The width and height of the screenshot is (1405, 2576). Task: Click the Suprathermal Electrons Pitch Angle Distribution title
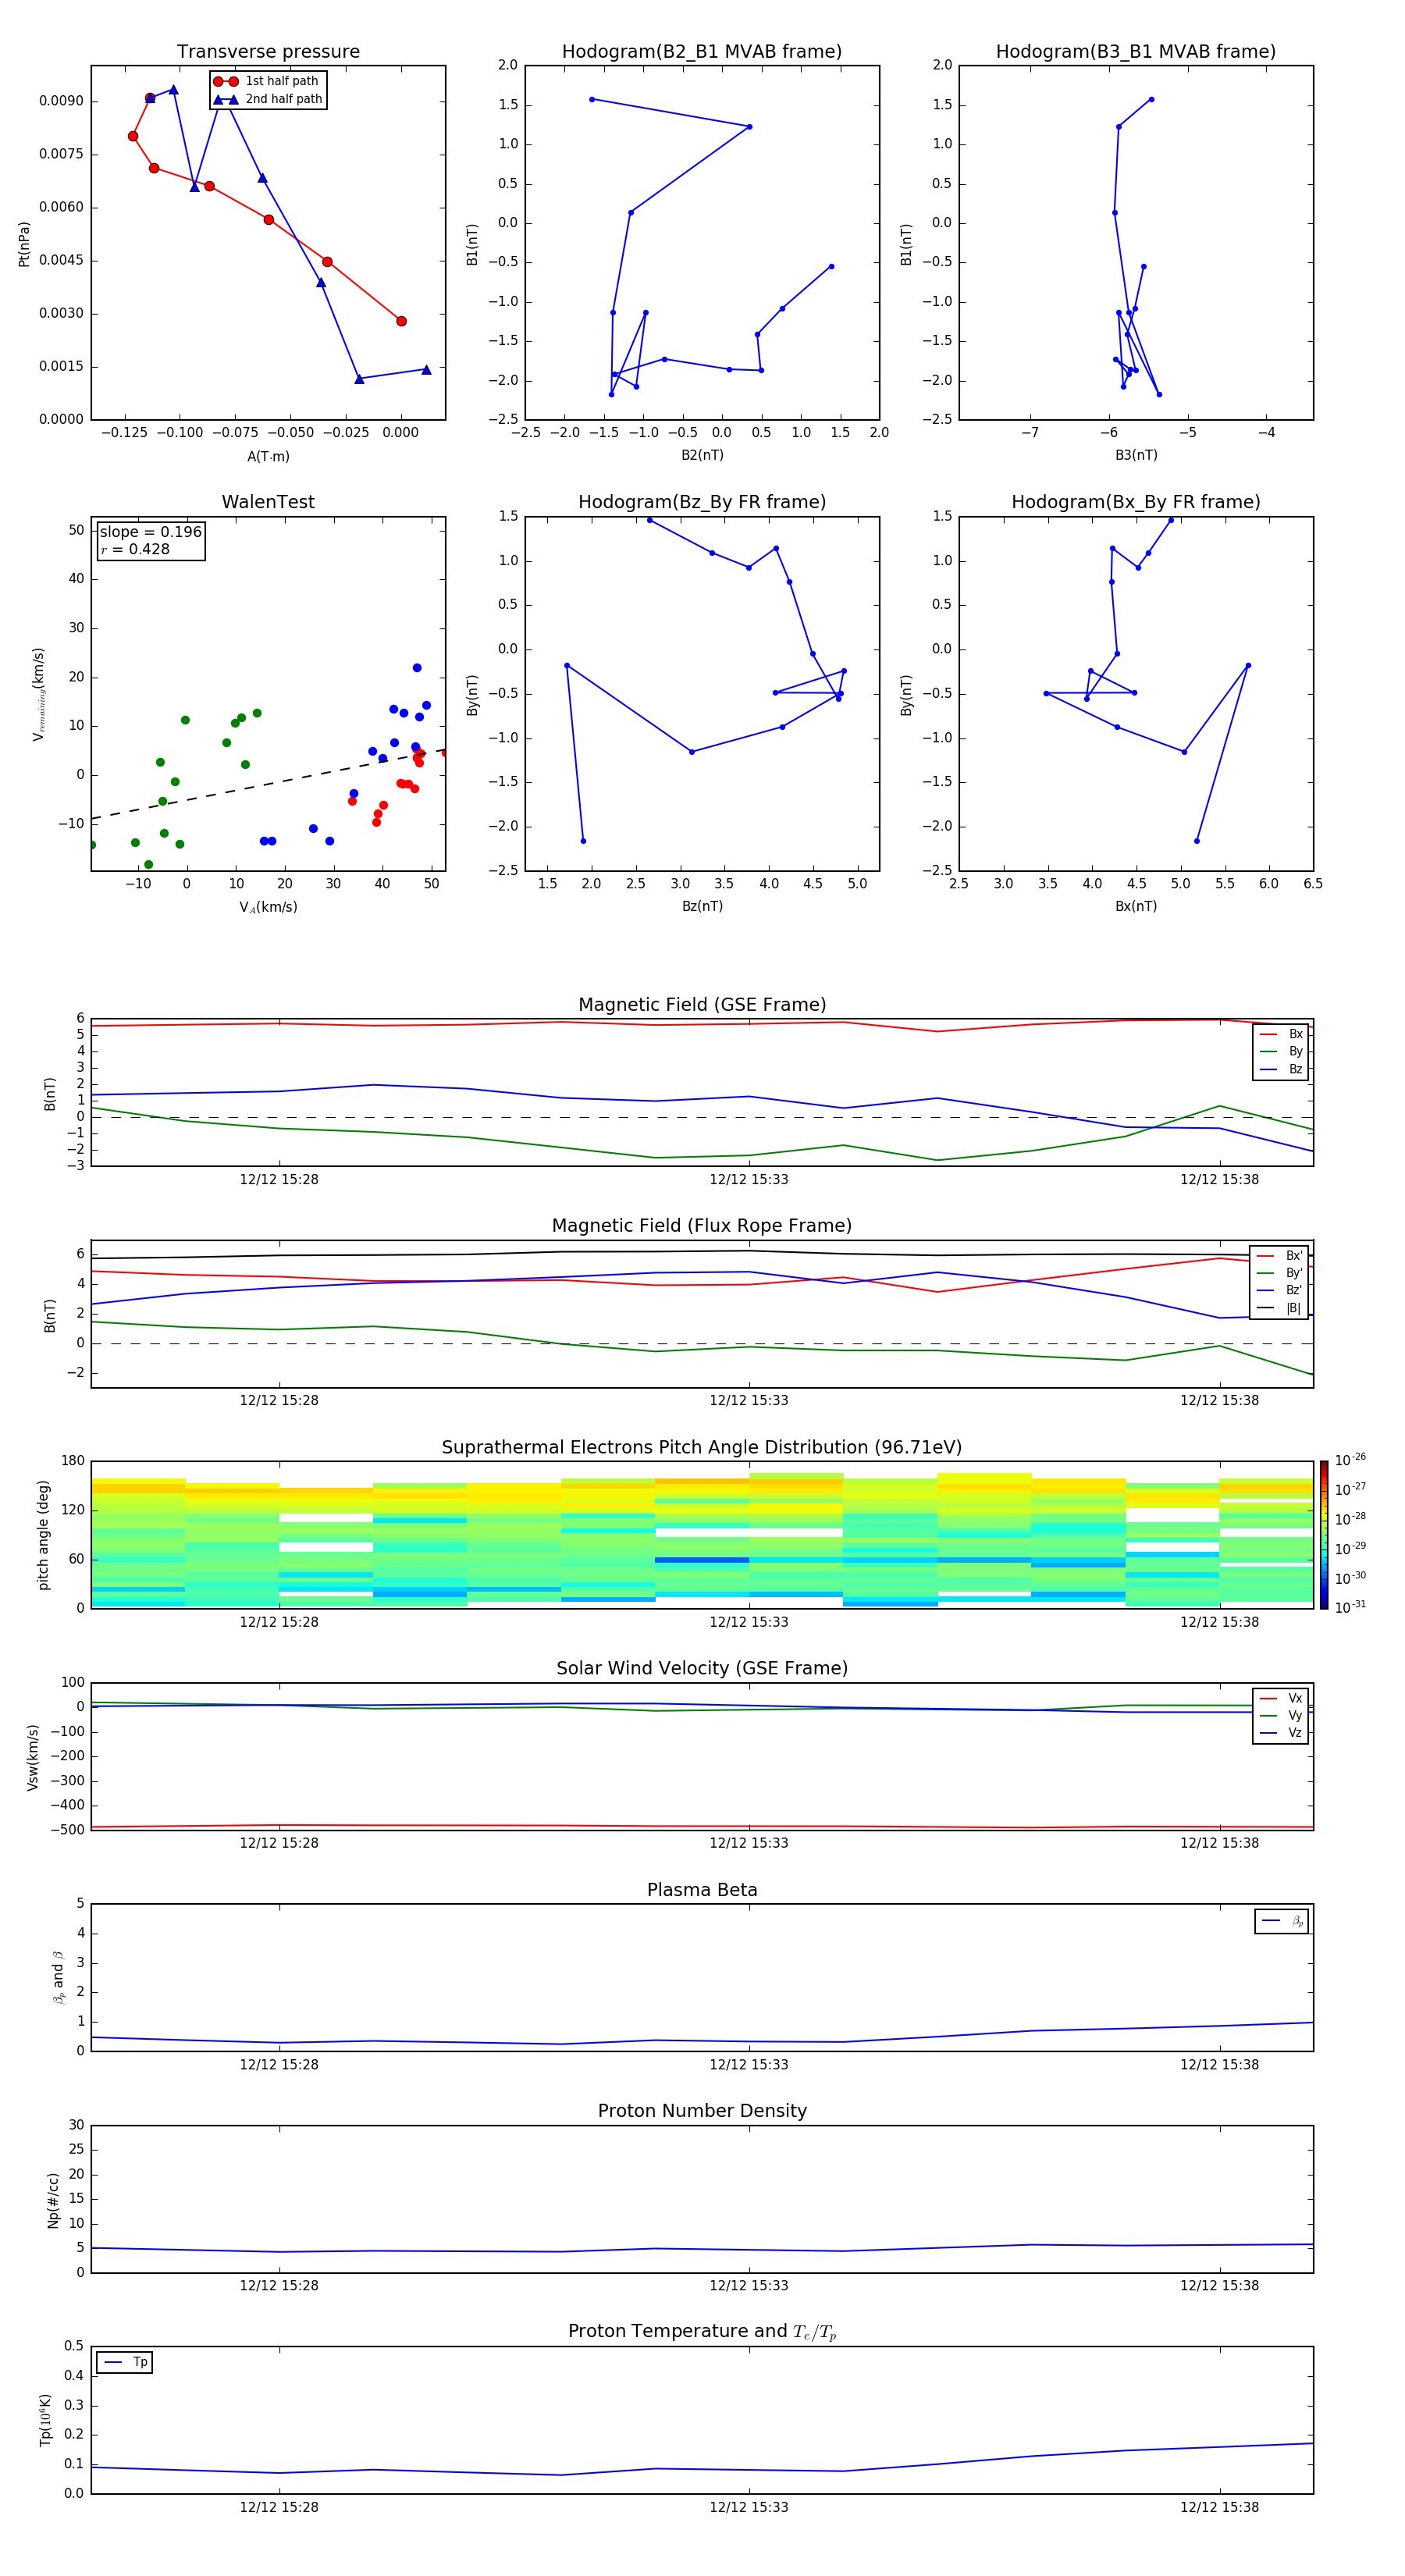702,1448
